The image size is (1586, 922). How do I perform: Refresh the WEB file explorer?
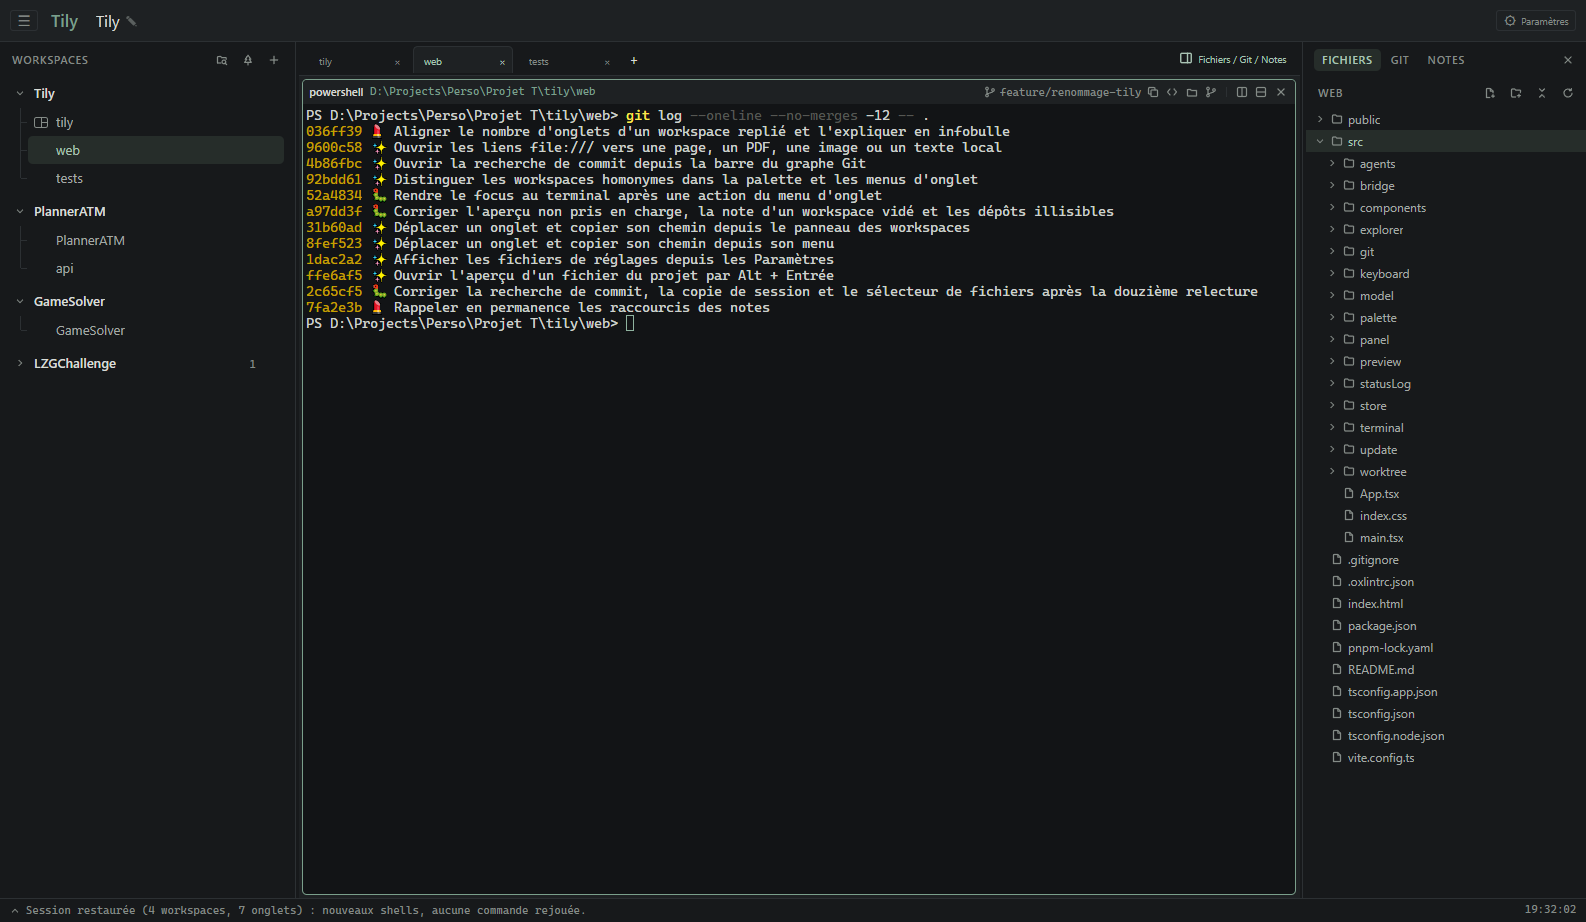(x=1568, y=93)
